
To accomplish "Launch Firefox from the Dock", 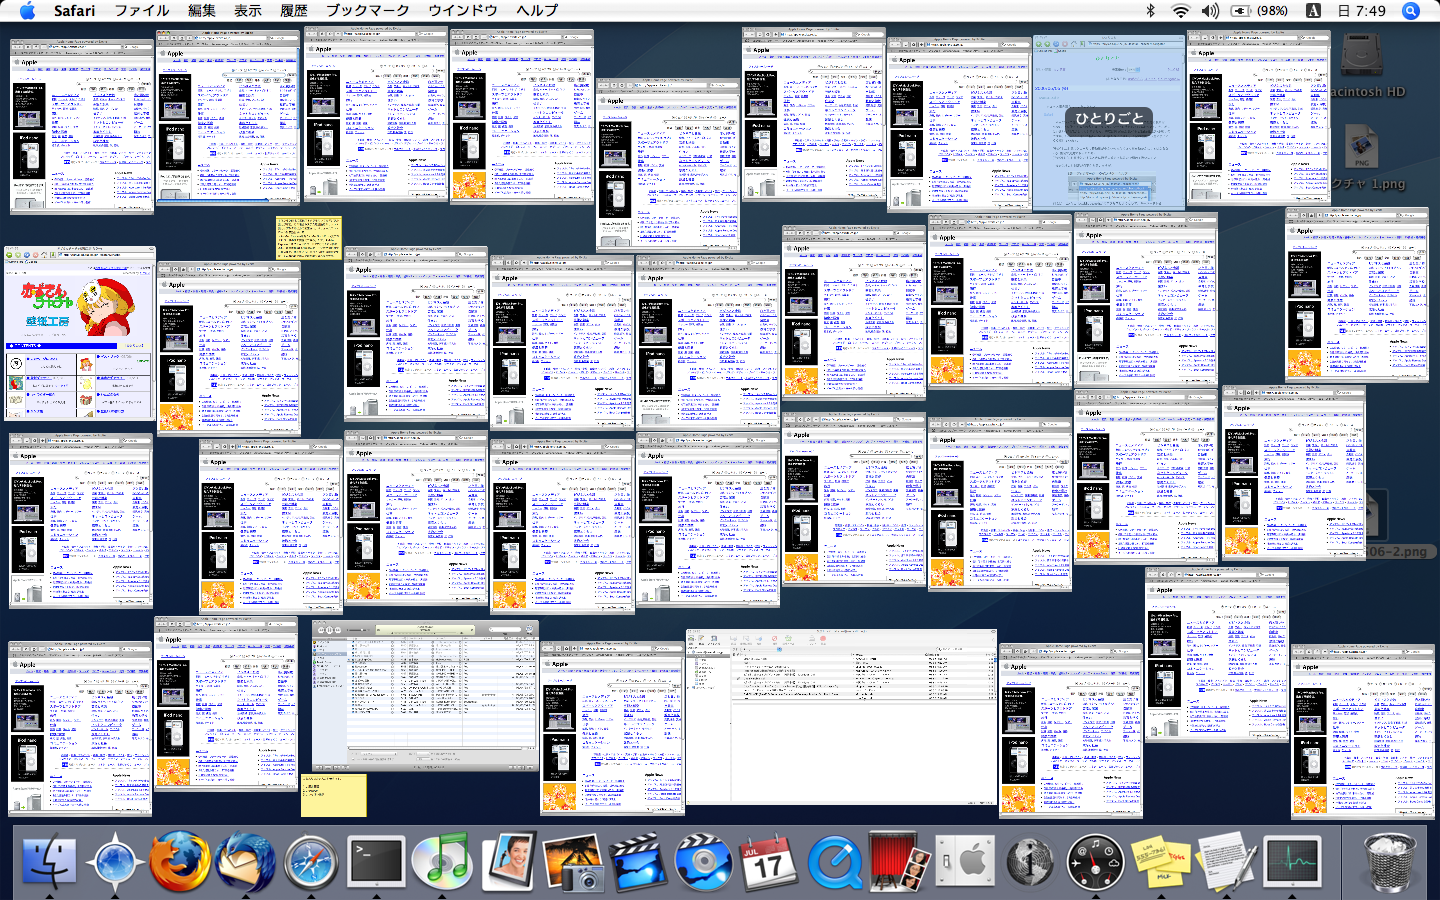I will tap(180, 860).
